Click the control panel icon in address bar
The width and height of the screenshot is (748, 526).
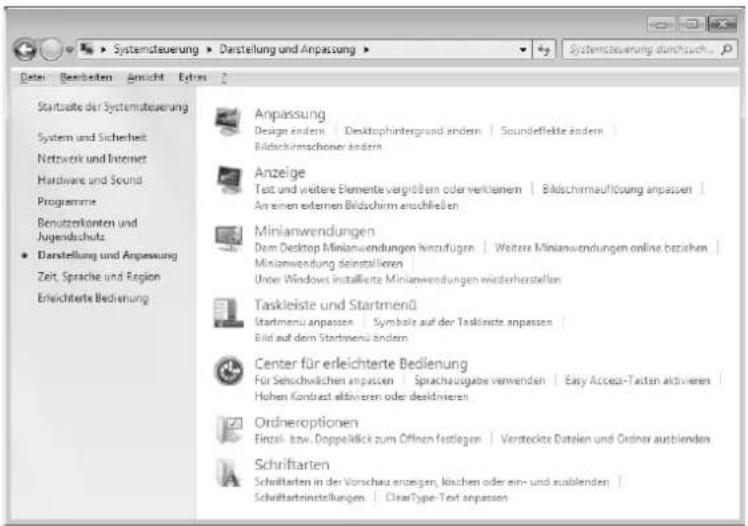pos(87,49)
